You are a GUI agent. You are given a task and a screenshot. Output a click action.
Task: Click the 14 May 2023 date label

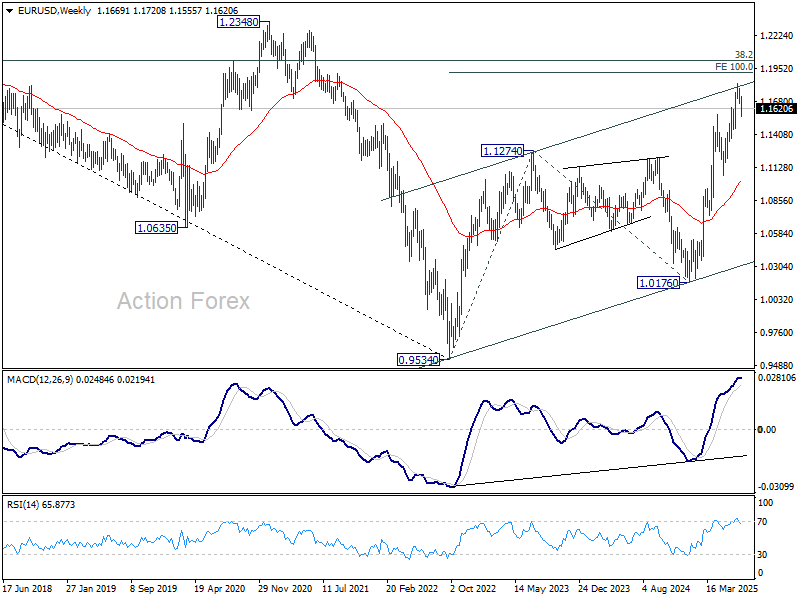pos(541,588)
